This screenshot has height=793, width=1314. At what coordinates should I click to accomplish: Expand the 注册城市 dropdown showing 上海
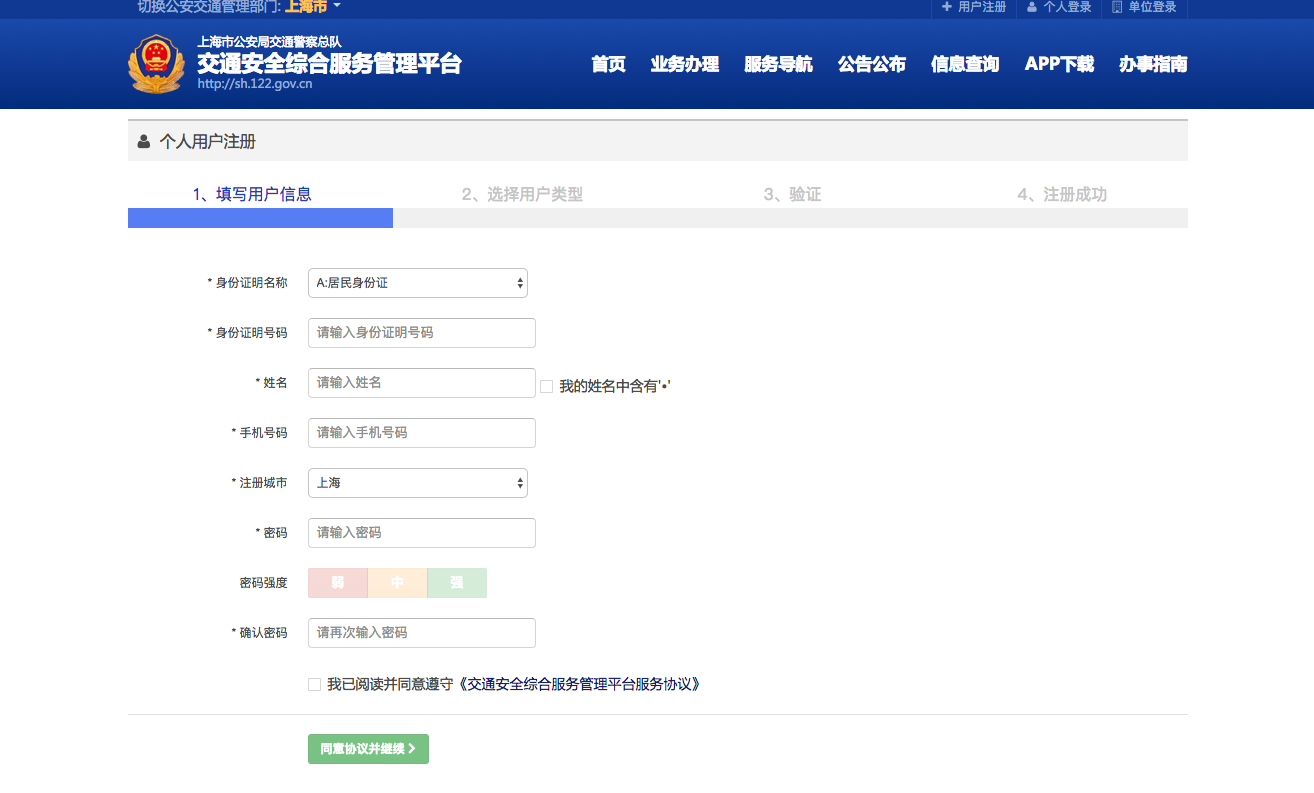coord(418,483)
